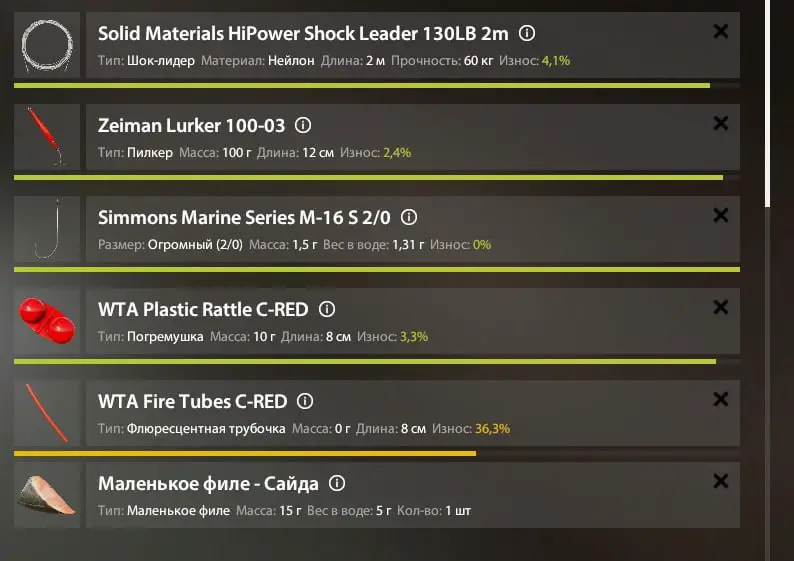This screenshot has height=561, width=794.
Task: Click the vertical scrollbar on the right
Action: (768, 103)
